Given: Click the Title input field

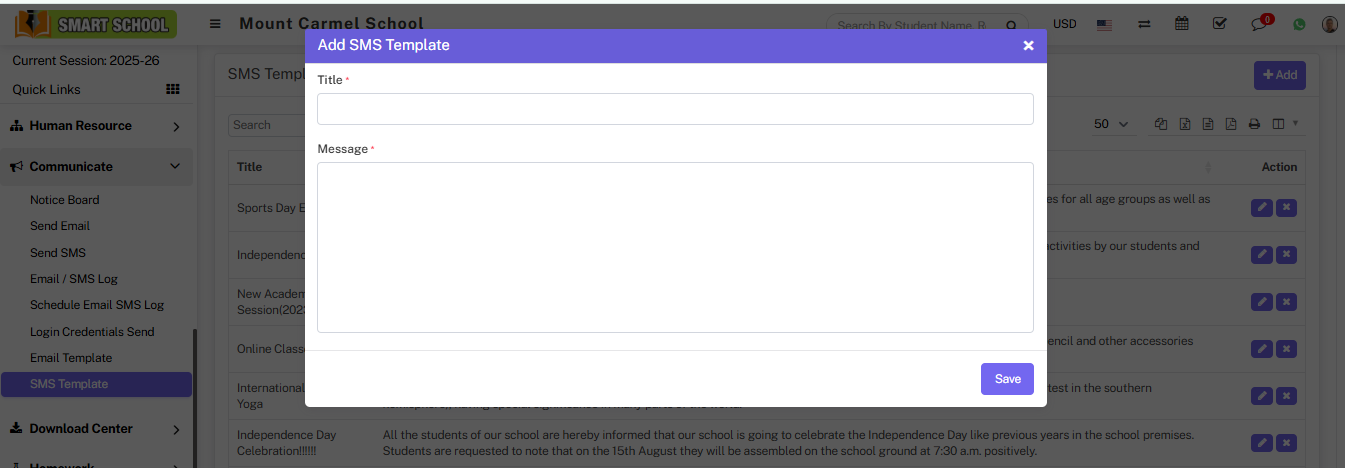Looking at the screenshot, I should coord(675,109).
